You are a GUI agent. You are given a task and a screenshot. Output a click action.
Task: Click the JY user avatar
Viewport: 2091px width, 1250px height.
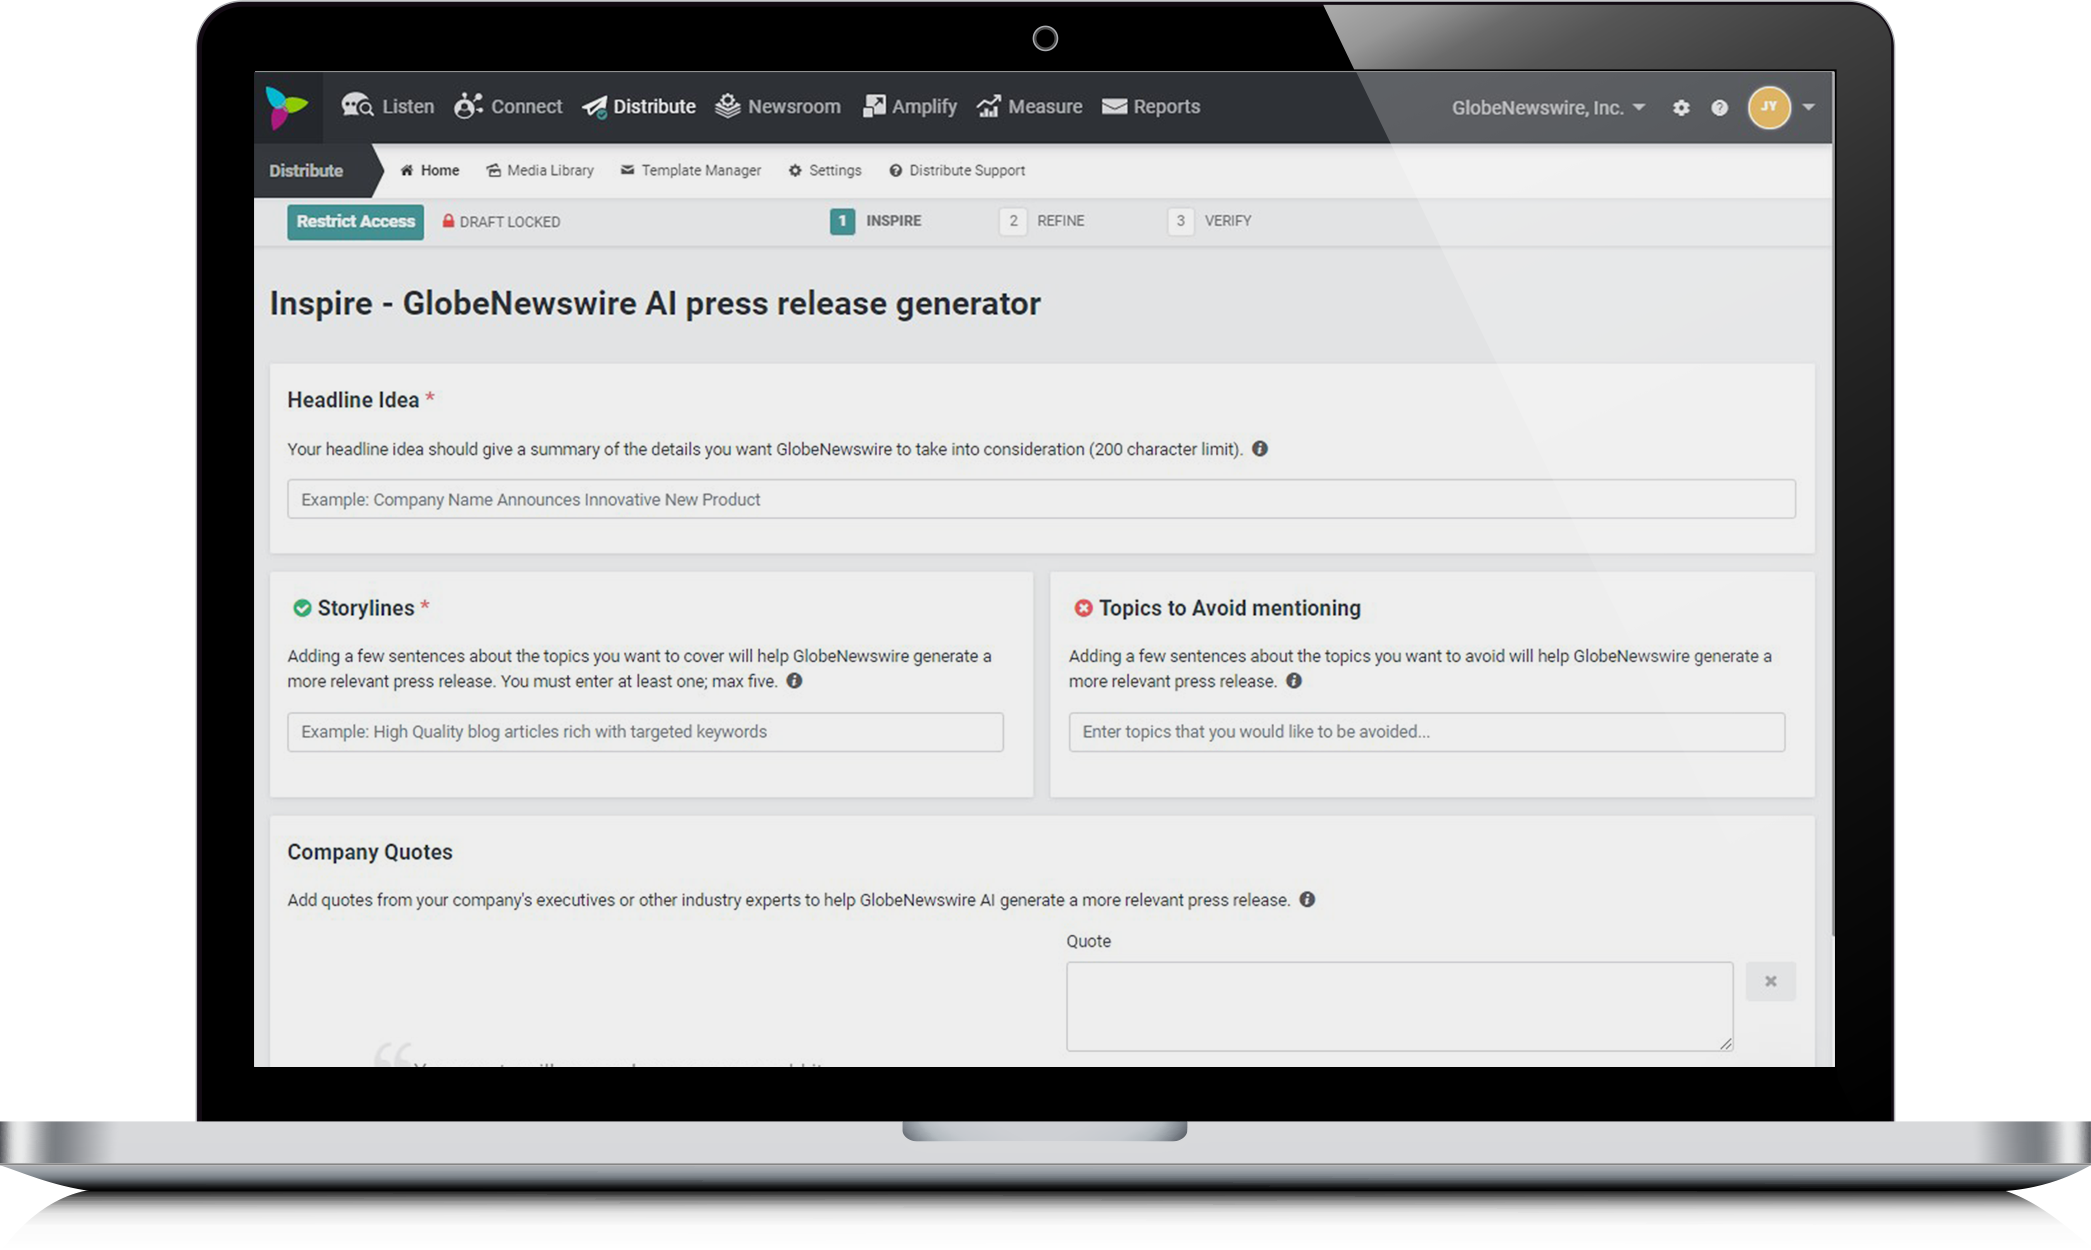click(x=1769, y=107)
